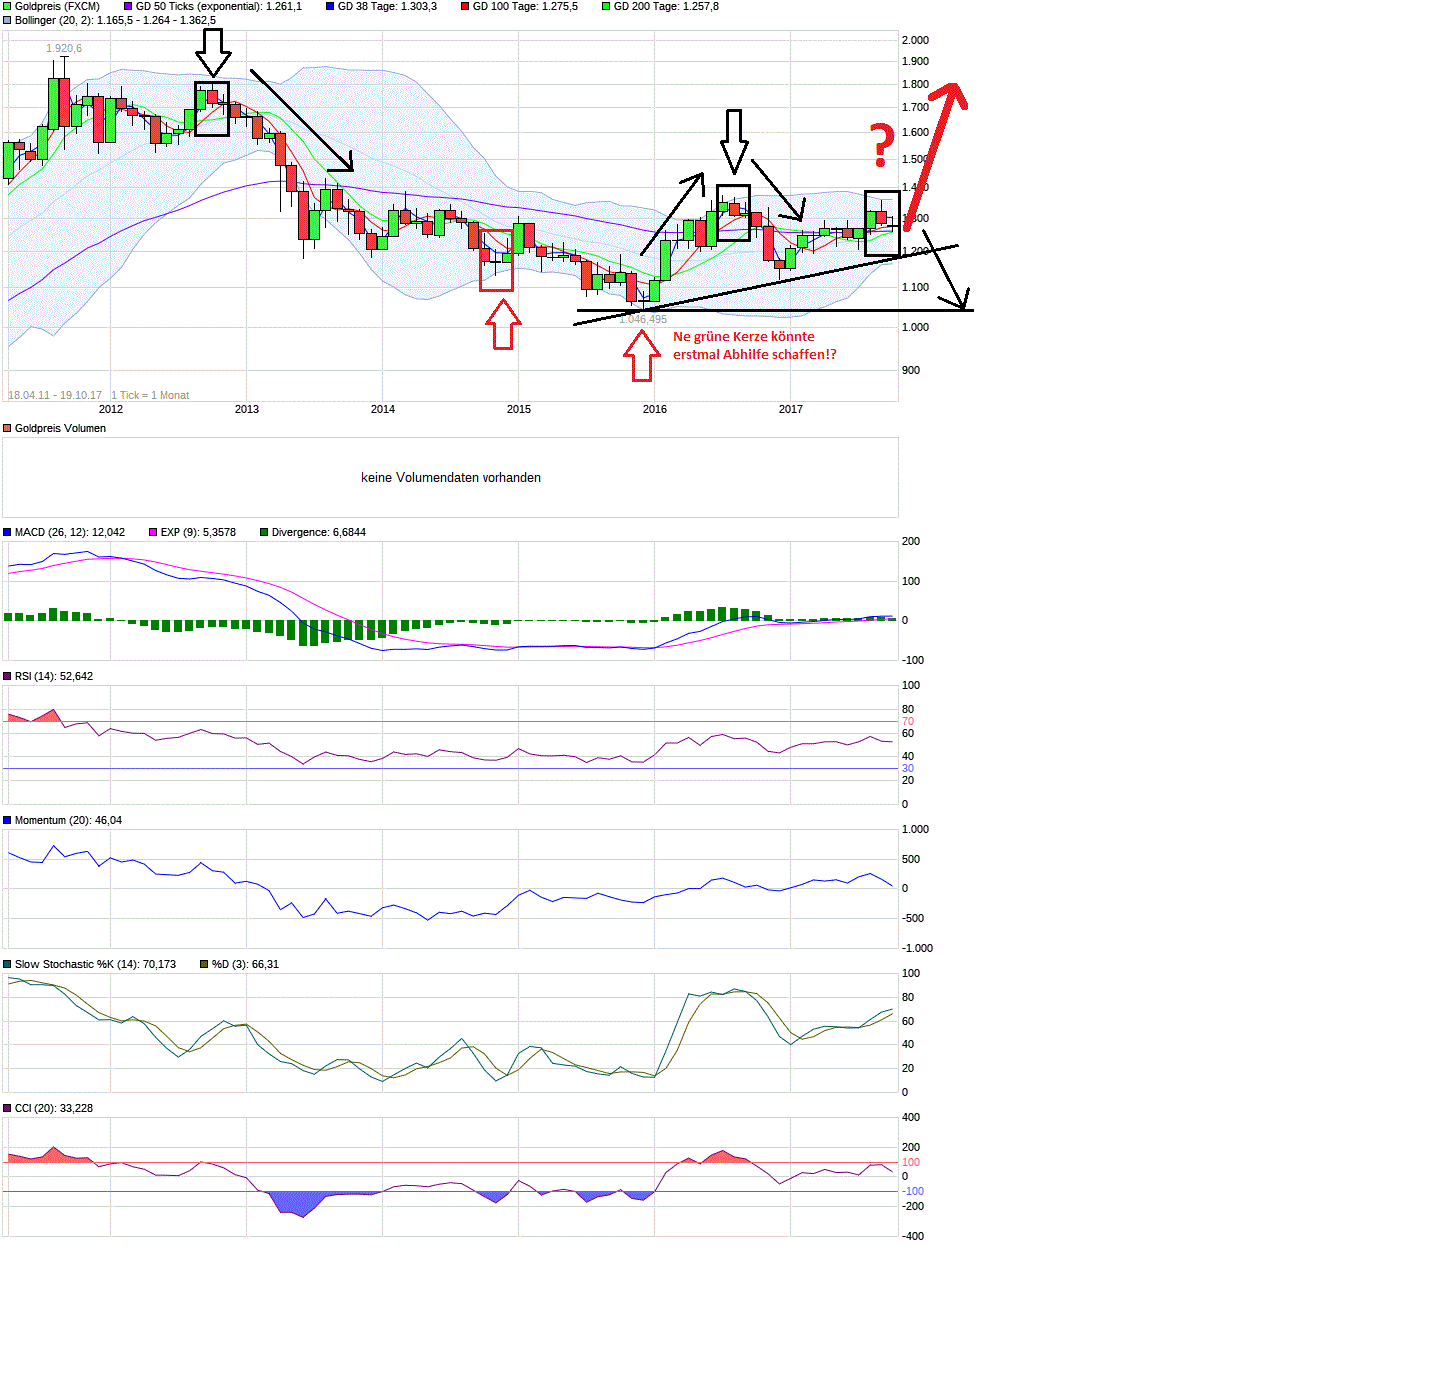Image resolution: width=1450 pixels, height=1390 pixels.
Task: Click the GD 38 Tage legend square
Action: (x=330, y=6)
